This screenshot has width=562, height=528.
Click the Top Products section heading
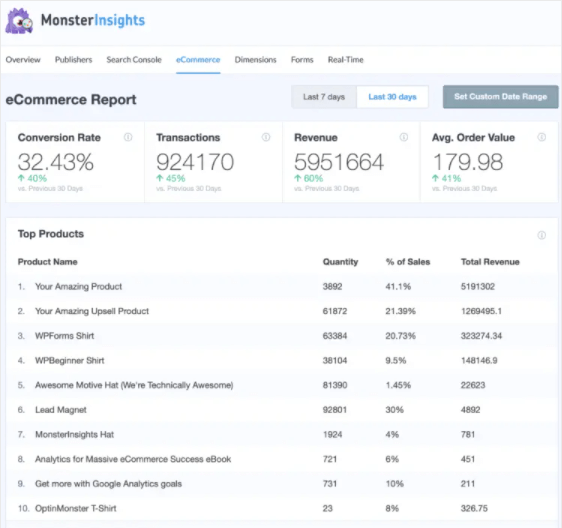[51, 234]
